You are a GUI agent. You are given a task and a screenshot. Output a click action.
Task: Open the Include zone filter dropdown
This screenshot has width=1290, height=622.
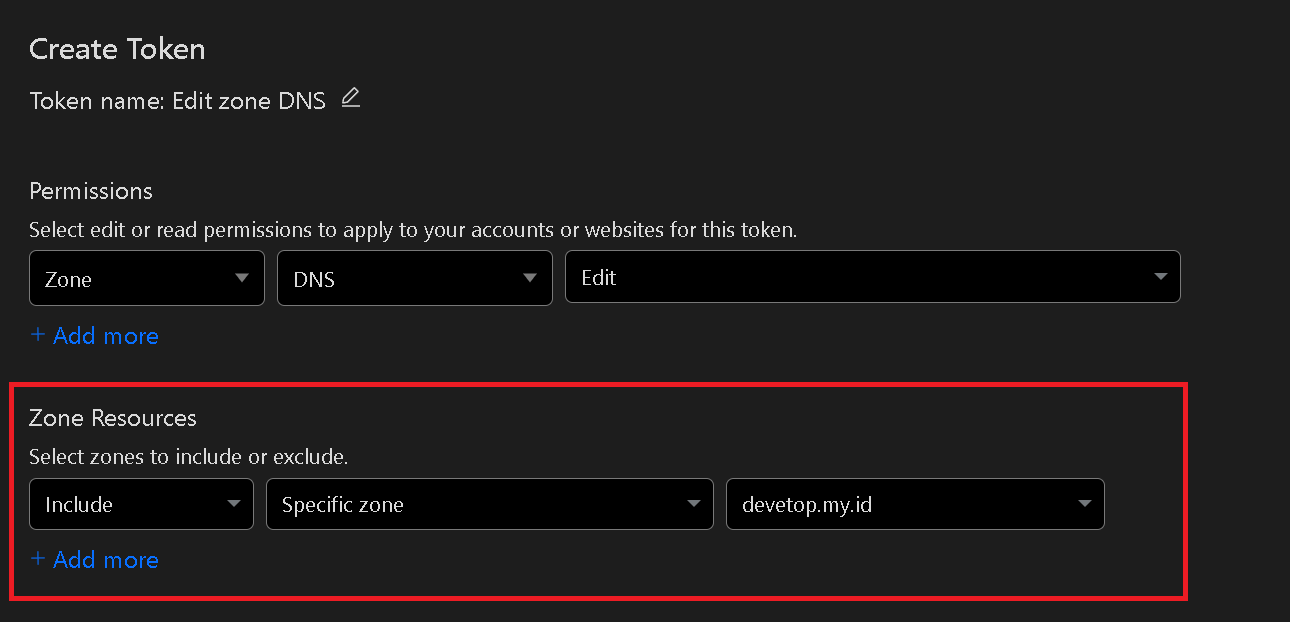140,504
